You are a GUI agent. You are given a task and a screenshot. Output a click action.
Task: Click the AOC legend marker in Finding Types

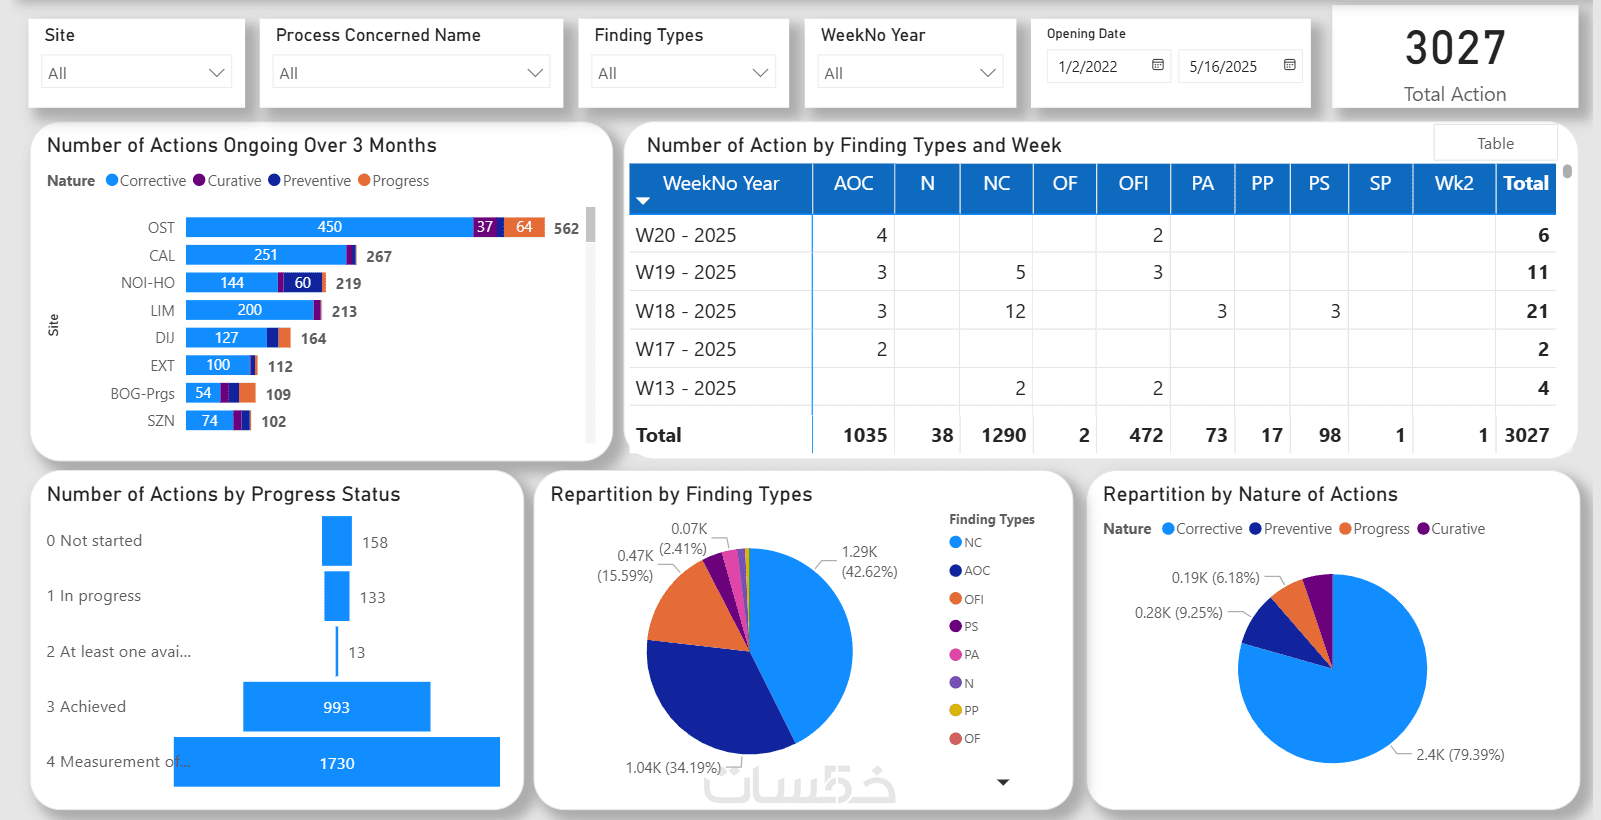pyautogui.click(x=955, y=570)
